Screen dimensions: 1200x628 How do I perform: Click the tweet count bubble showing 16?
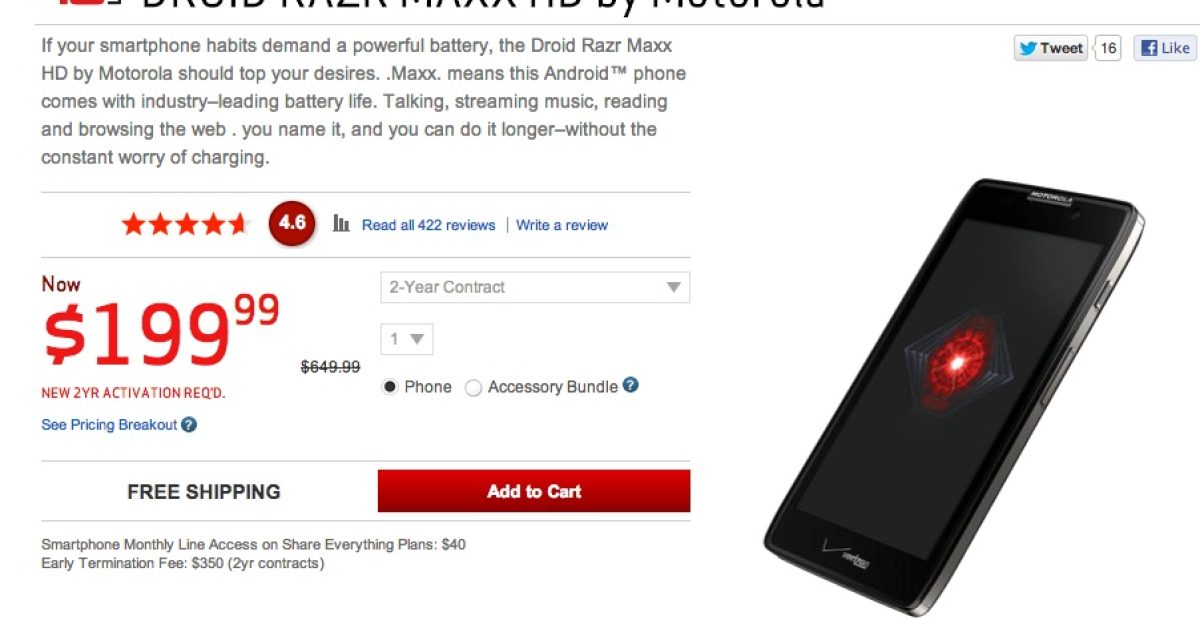tap(1108, 47)
